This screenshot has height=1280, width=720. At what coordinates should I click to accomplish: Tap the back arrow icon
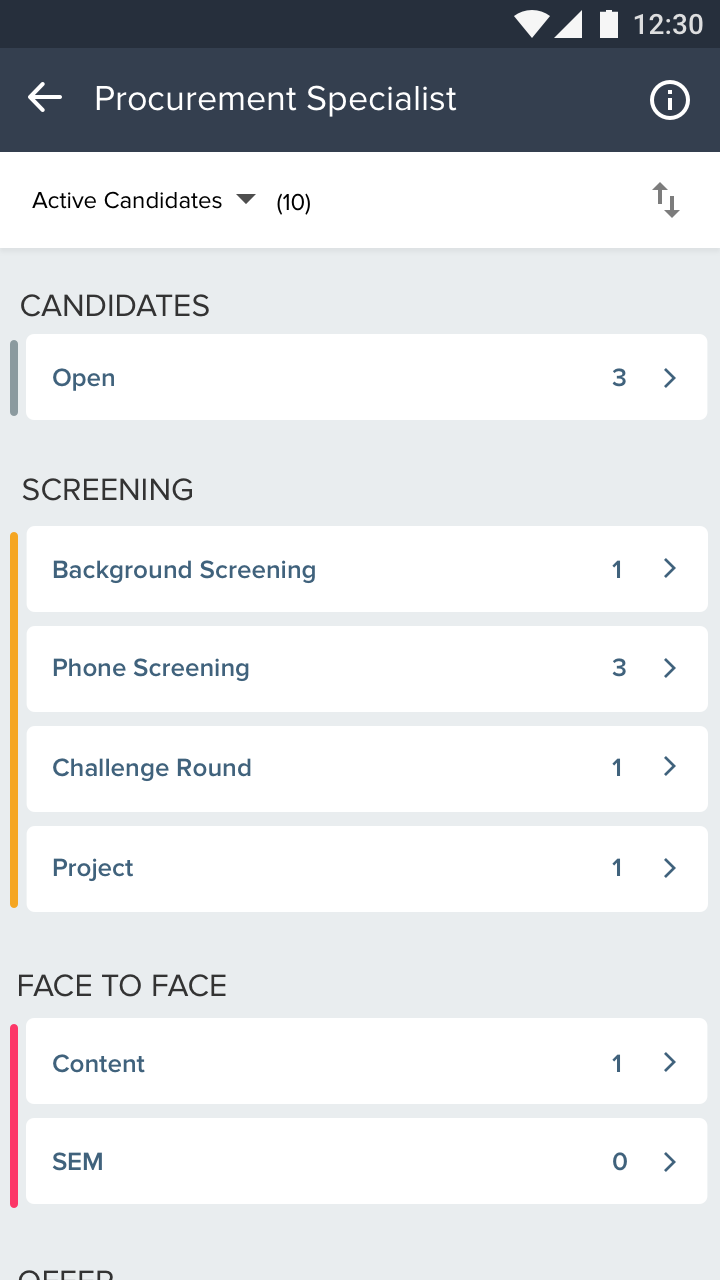pos(45,98)
